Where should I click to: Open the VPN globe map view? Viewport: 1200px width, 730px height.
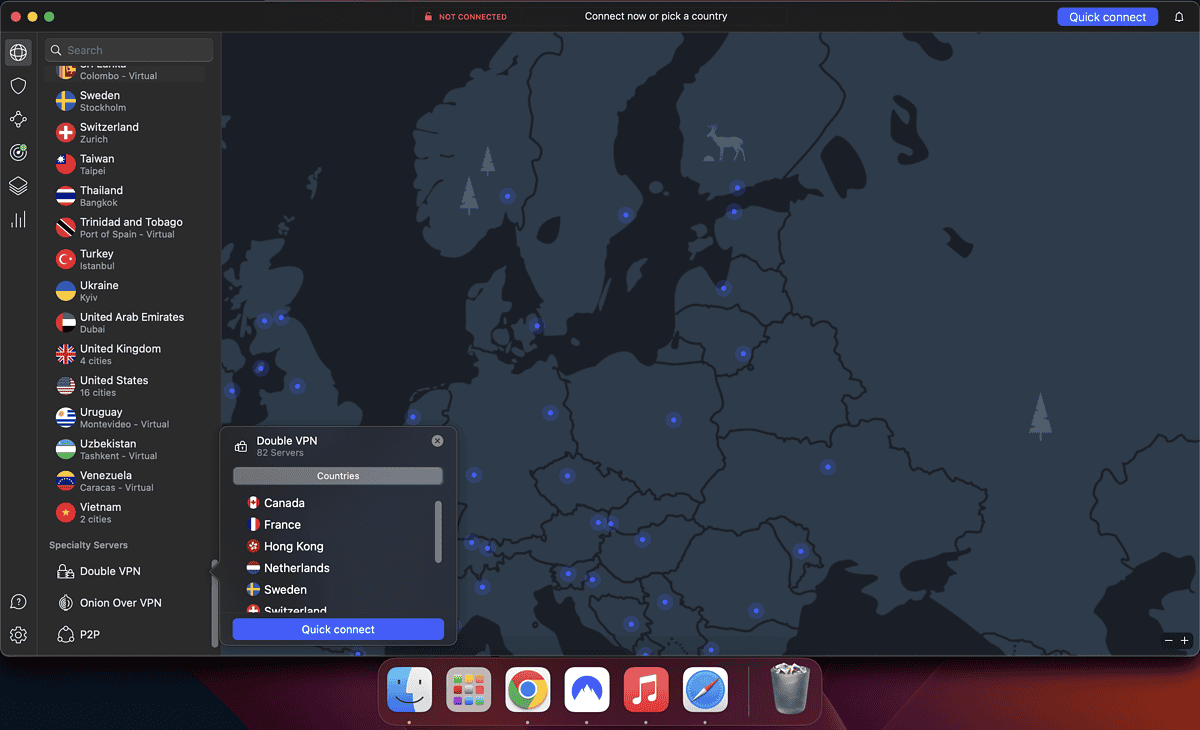point(18,52)
